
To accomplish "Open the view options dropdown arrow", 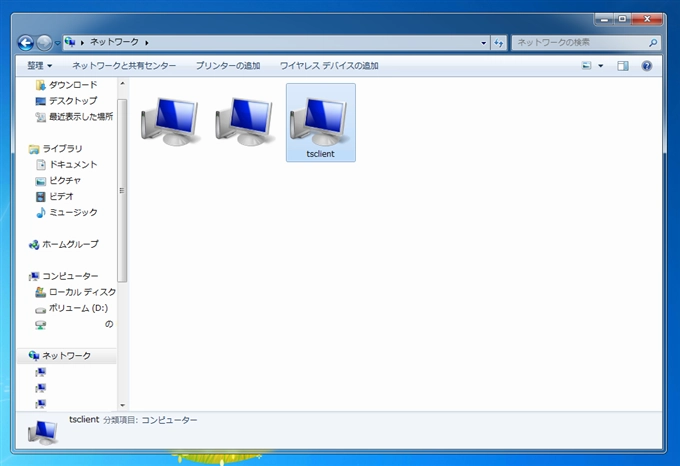I will tap(601, 66).
